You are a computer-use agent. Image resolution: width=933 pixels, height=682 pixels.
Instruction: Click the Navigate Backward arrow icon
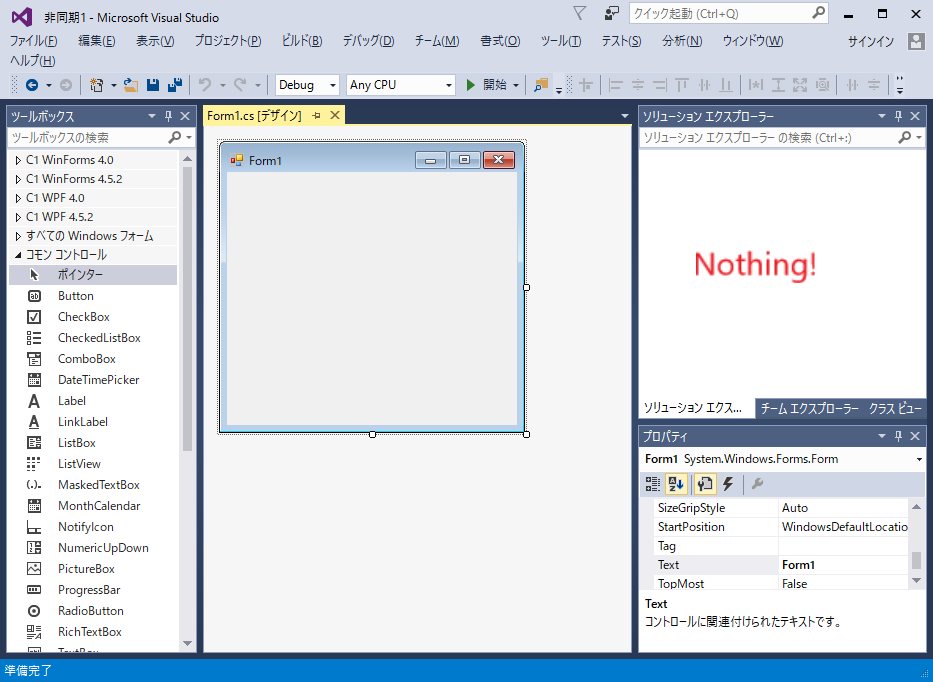(x=32, y=85)
